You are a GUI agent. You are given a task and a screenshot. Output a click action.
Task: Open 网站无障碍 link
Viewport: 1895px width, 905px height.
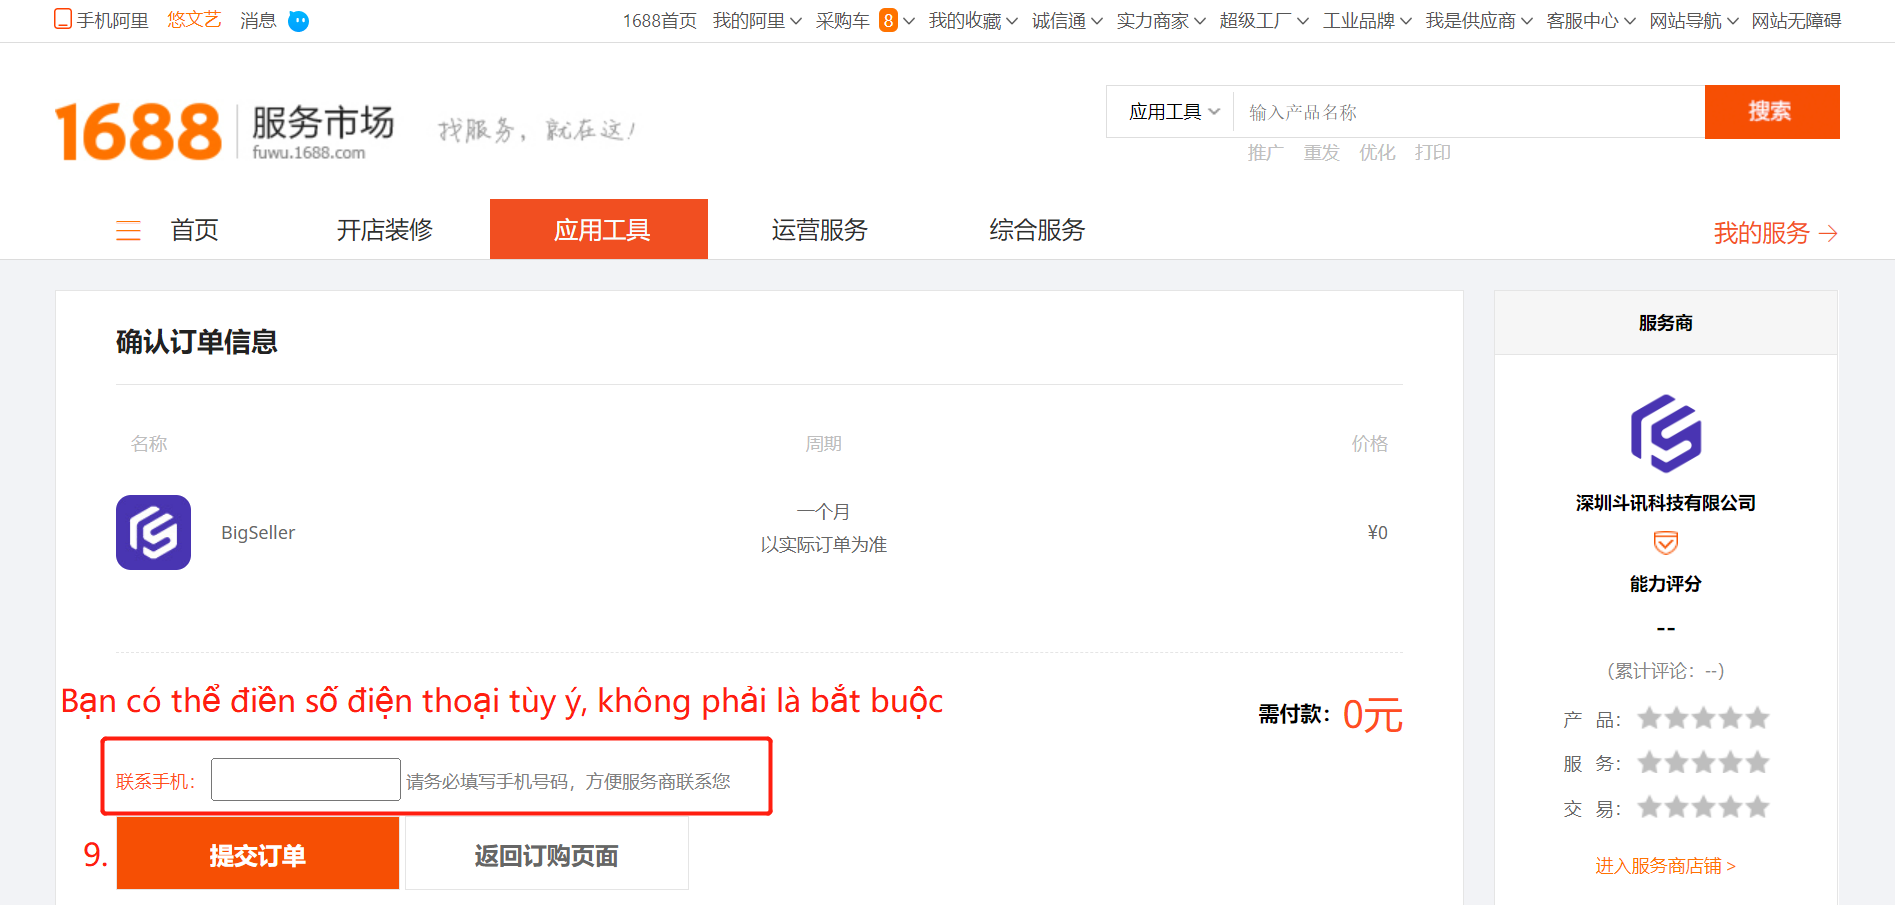(1796, 21)
